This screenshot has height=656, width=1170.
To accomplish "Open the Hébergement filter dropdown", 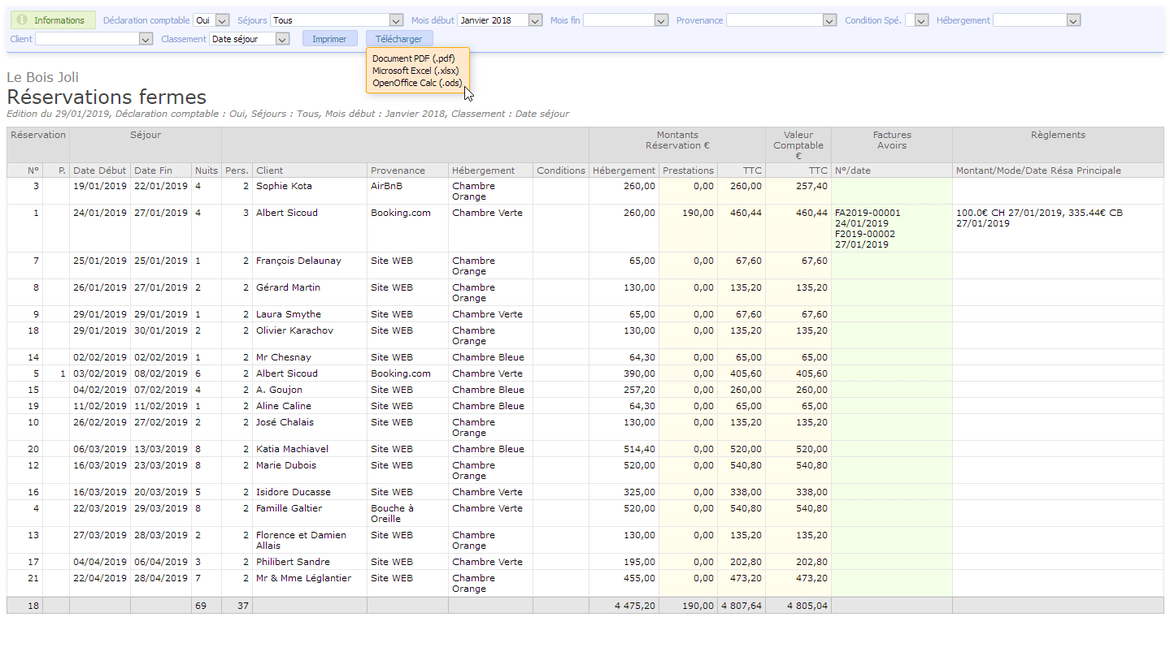I will click(x=1073, y=20).
